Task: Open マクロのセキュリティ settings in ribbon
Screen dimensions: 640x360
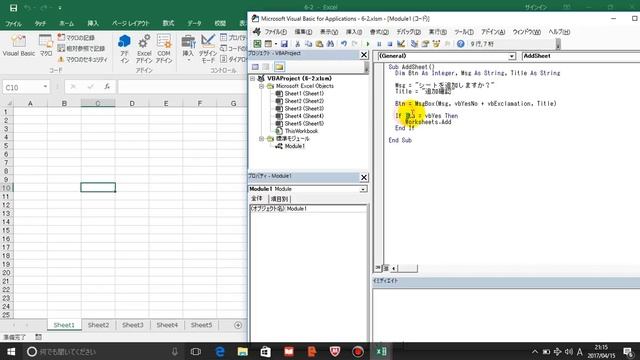Action: 82,60
